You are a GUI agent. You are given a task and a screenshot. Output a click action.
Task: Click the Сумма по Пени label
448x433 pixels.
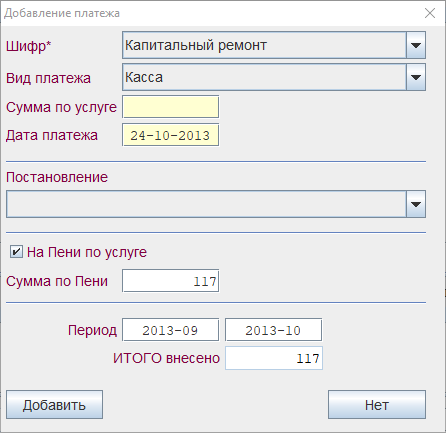(x=57, y=281)
